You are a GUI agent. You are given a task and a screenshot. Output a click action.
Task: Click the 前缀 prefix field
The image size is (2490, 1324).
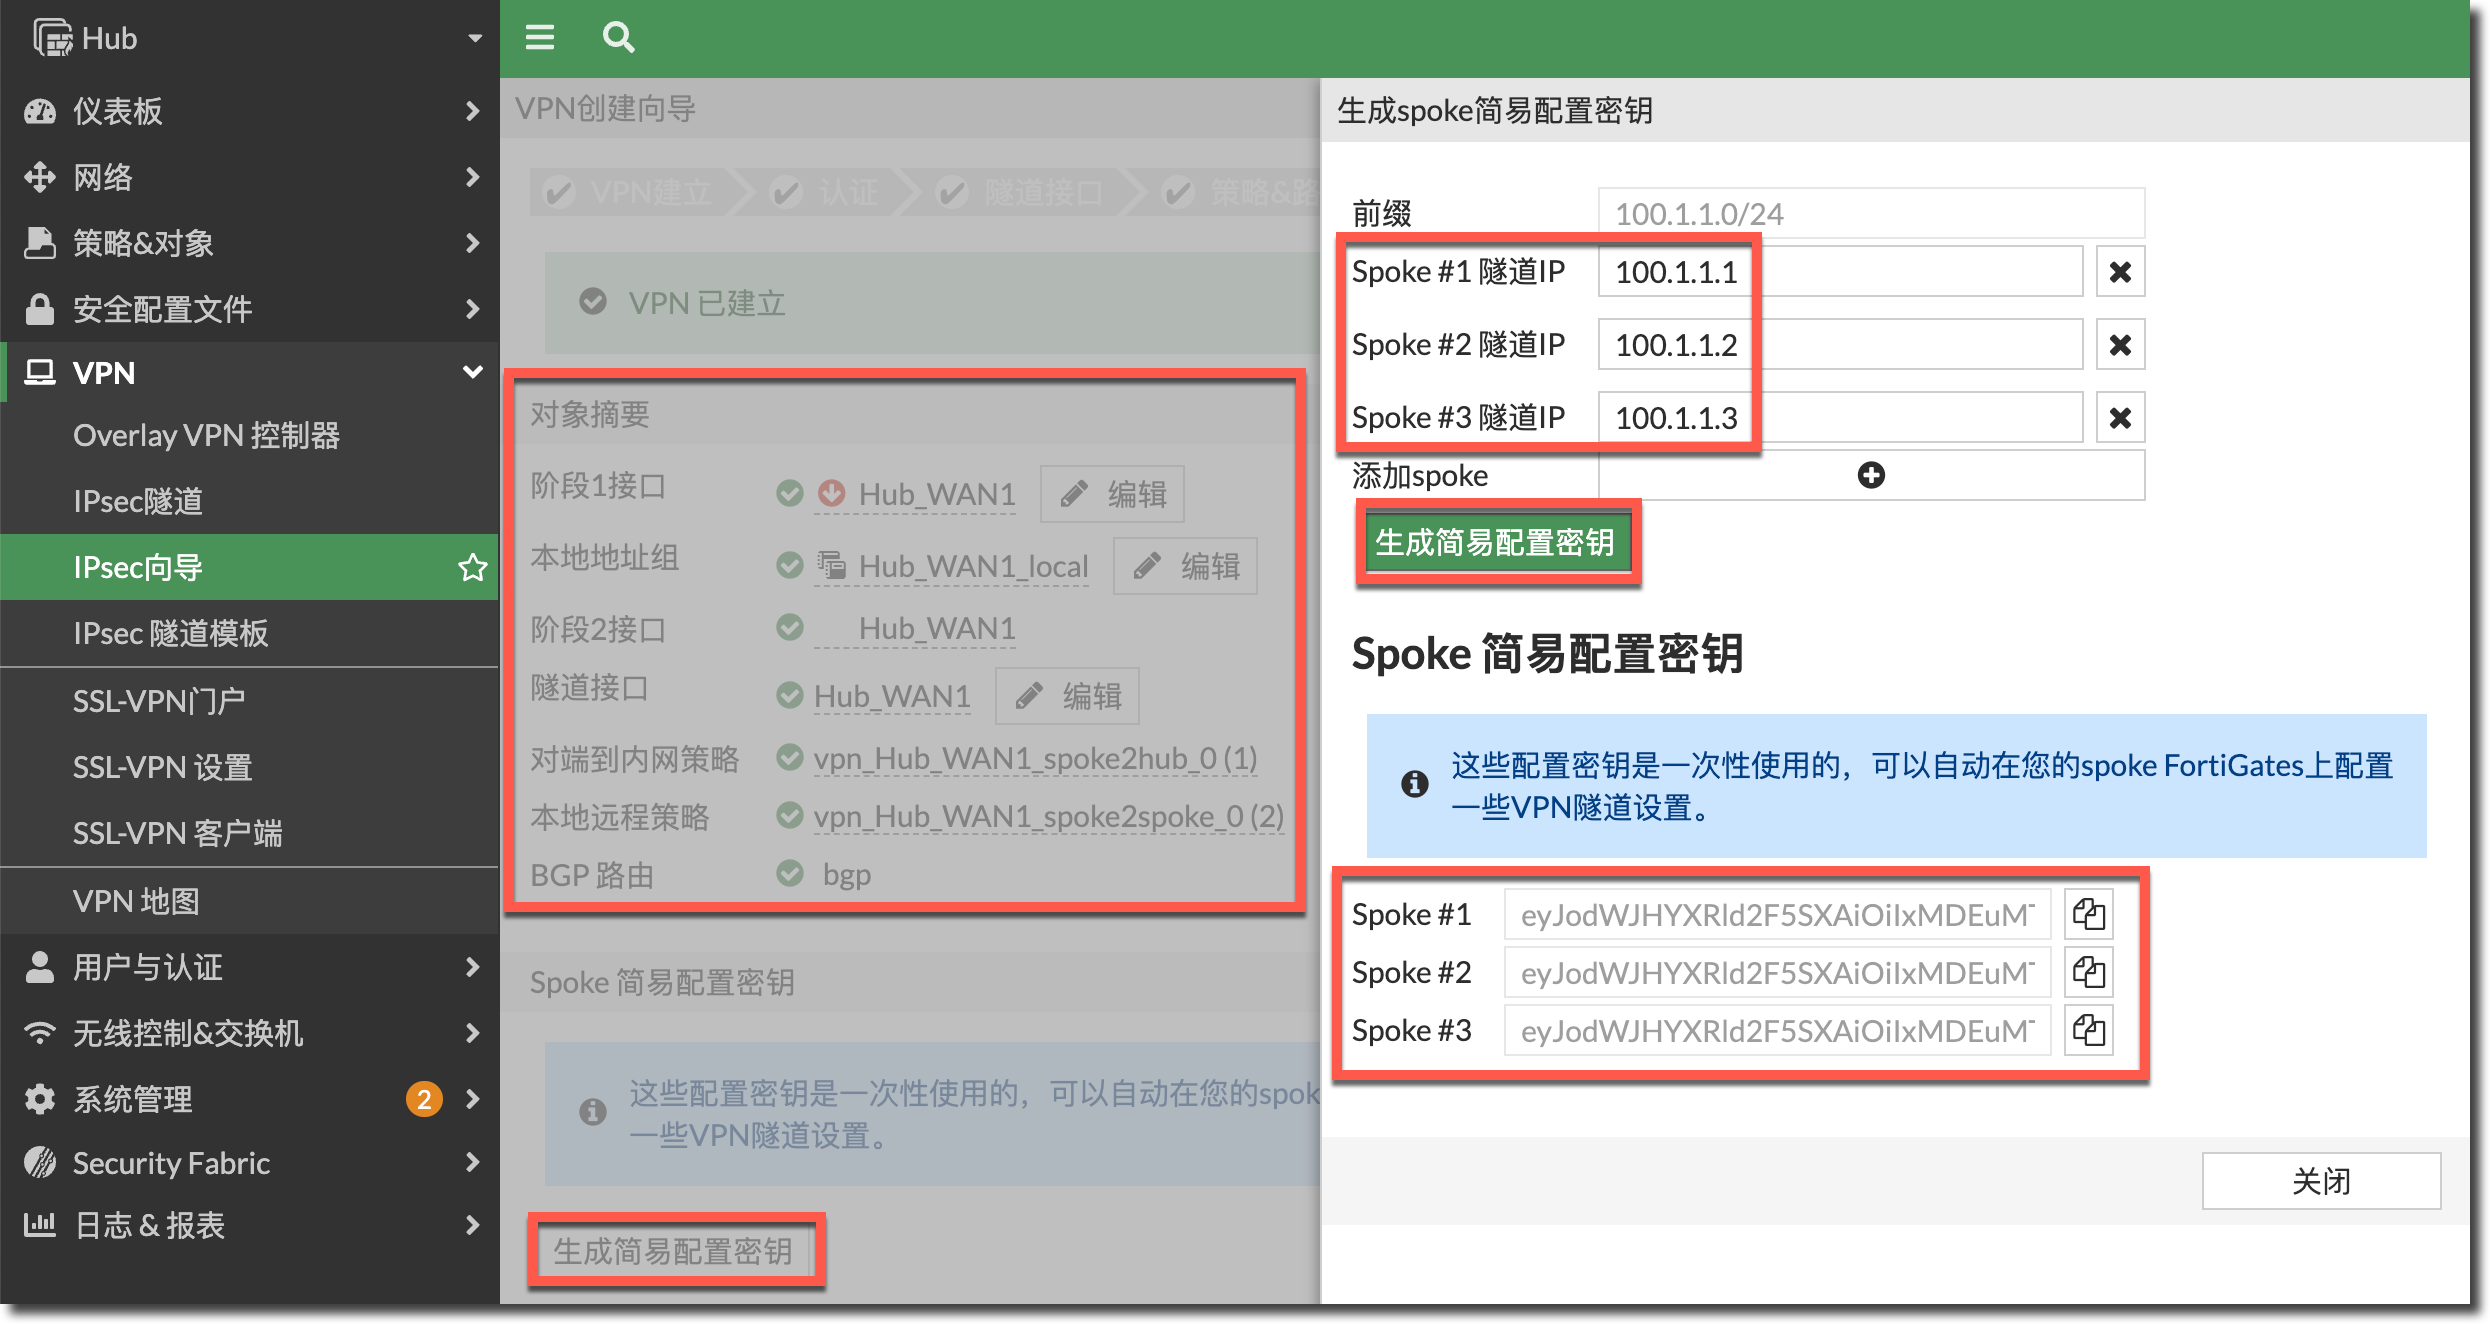1870,214
